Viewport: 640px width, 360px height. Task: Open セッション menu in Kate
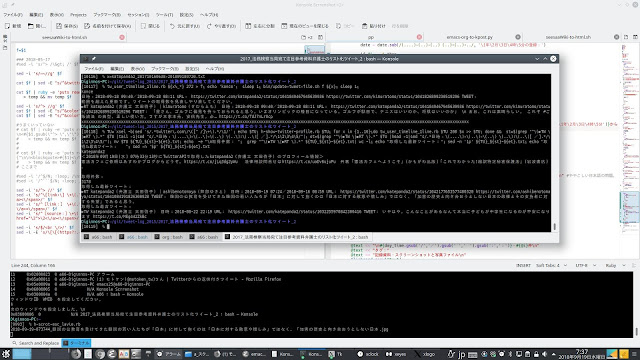(138, 15)
